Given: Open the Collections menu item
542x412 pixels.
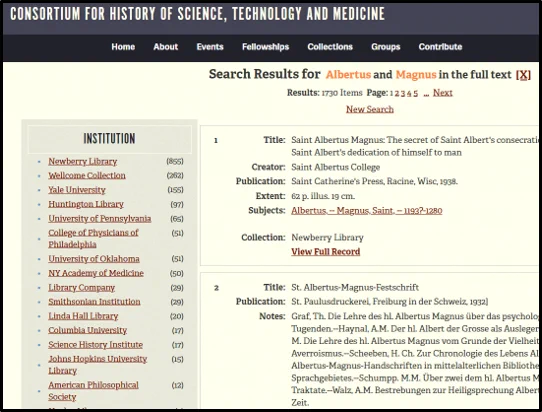Looking at the screenshot, I should [330, 47].
